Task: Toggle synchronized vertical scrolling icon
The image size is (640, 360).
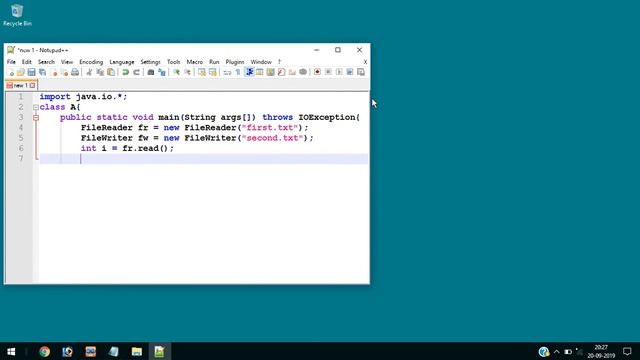Action: click(x=202, y=72)
